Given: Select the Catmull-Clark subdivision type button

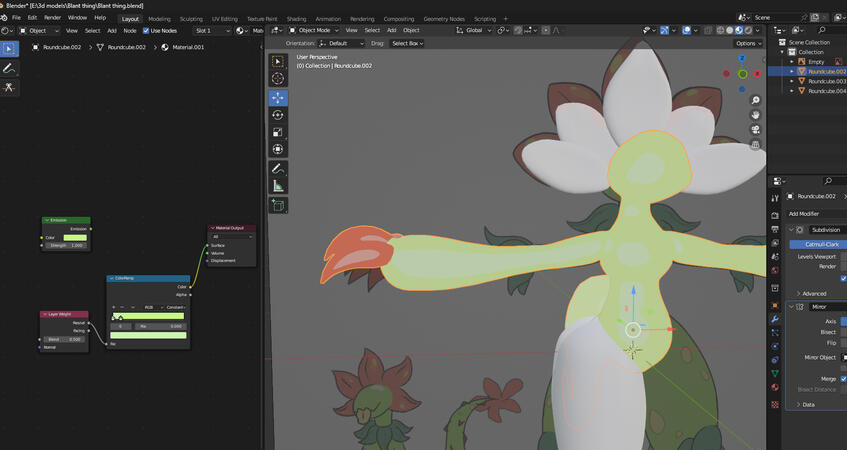Looking at the screenshot, I should click(818, 244).
